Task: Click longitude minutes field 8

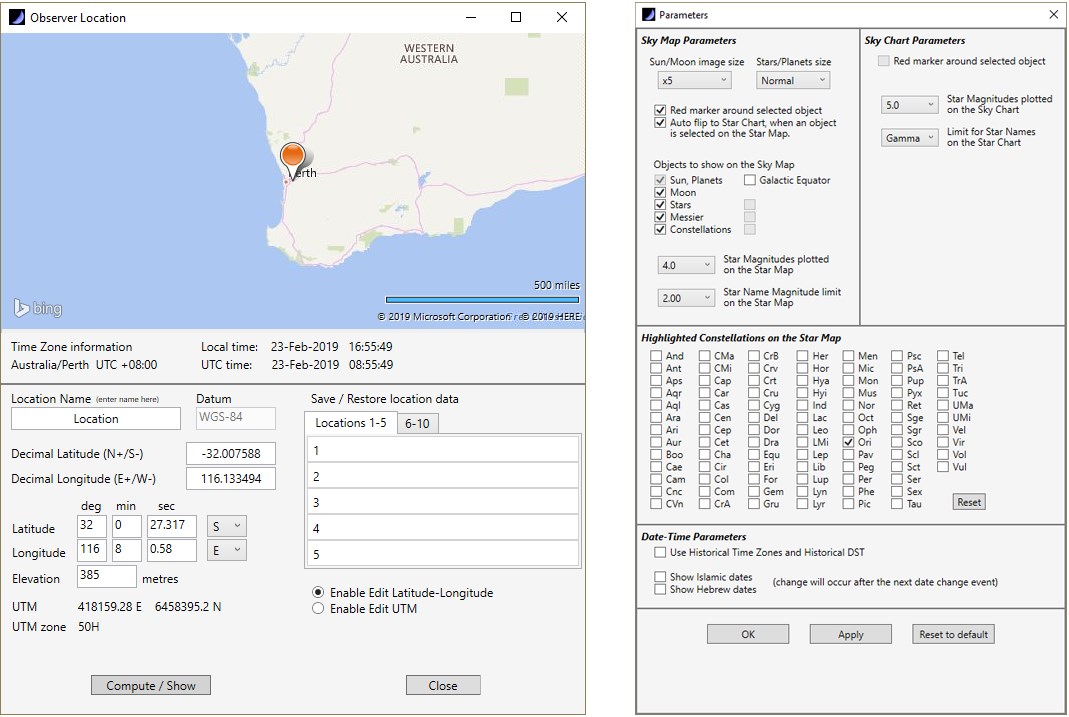Action: pos(127,550)
